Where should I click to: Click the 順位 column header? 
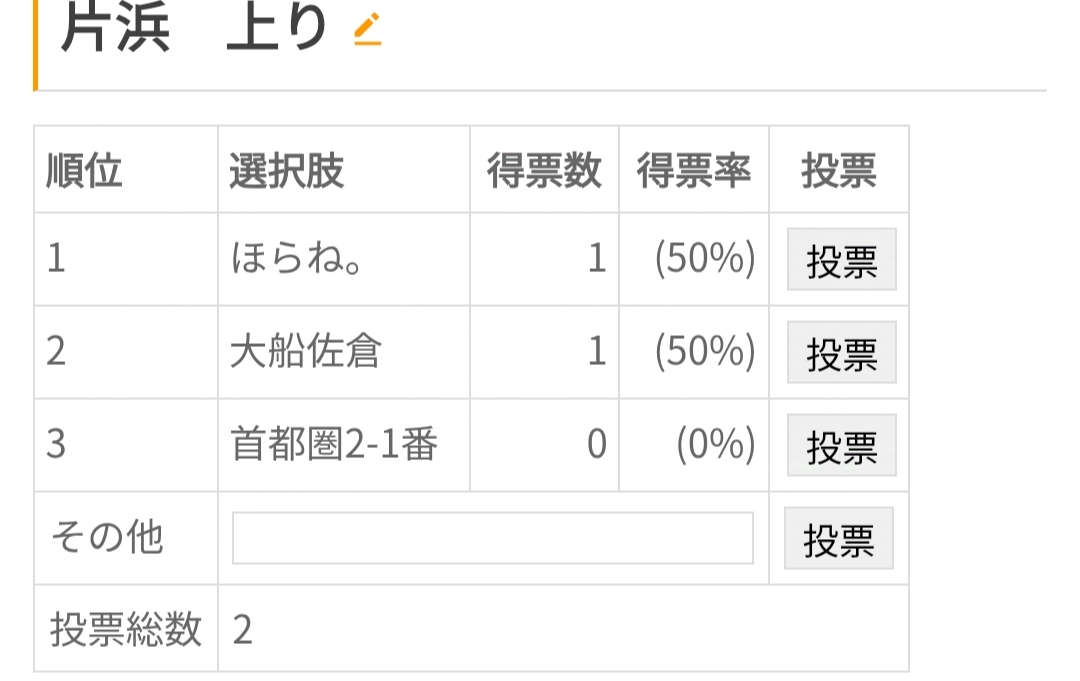pos(84,170)
